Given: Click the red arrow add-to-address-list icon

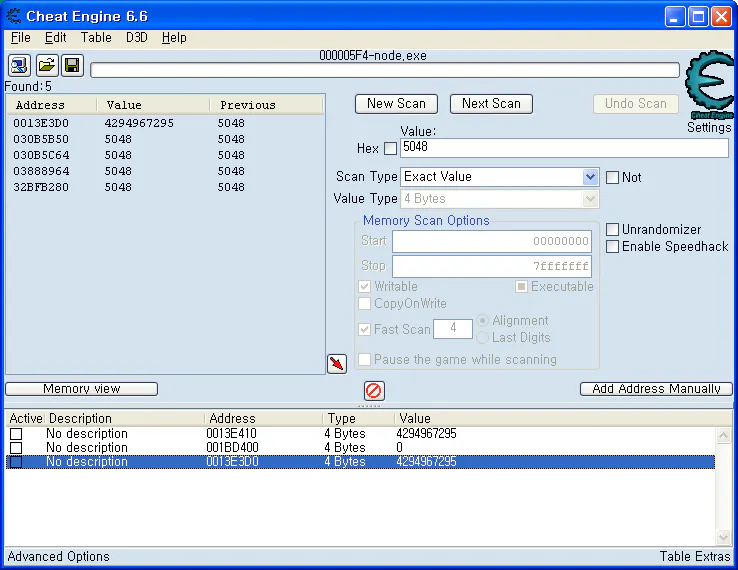Looking at the screenshot, I should coord(337,364).
